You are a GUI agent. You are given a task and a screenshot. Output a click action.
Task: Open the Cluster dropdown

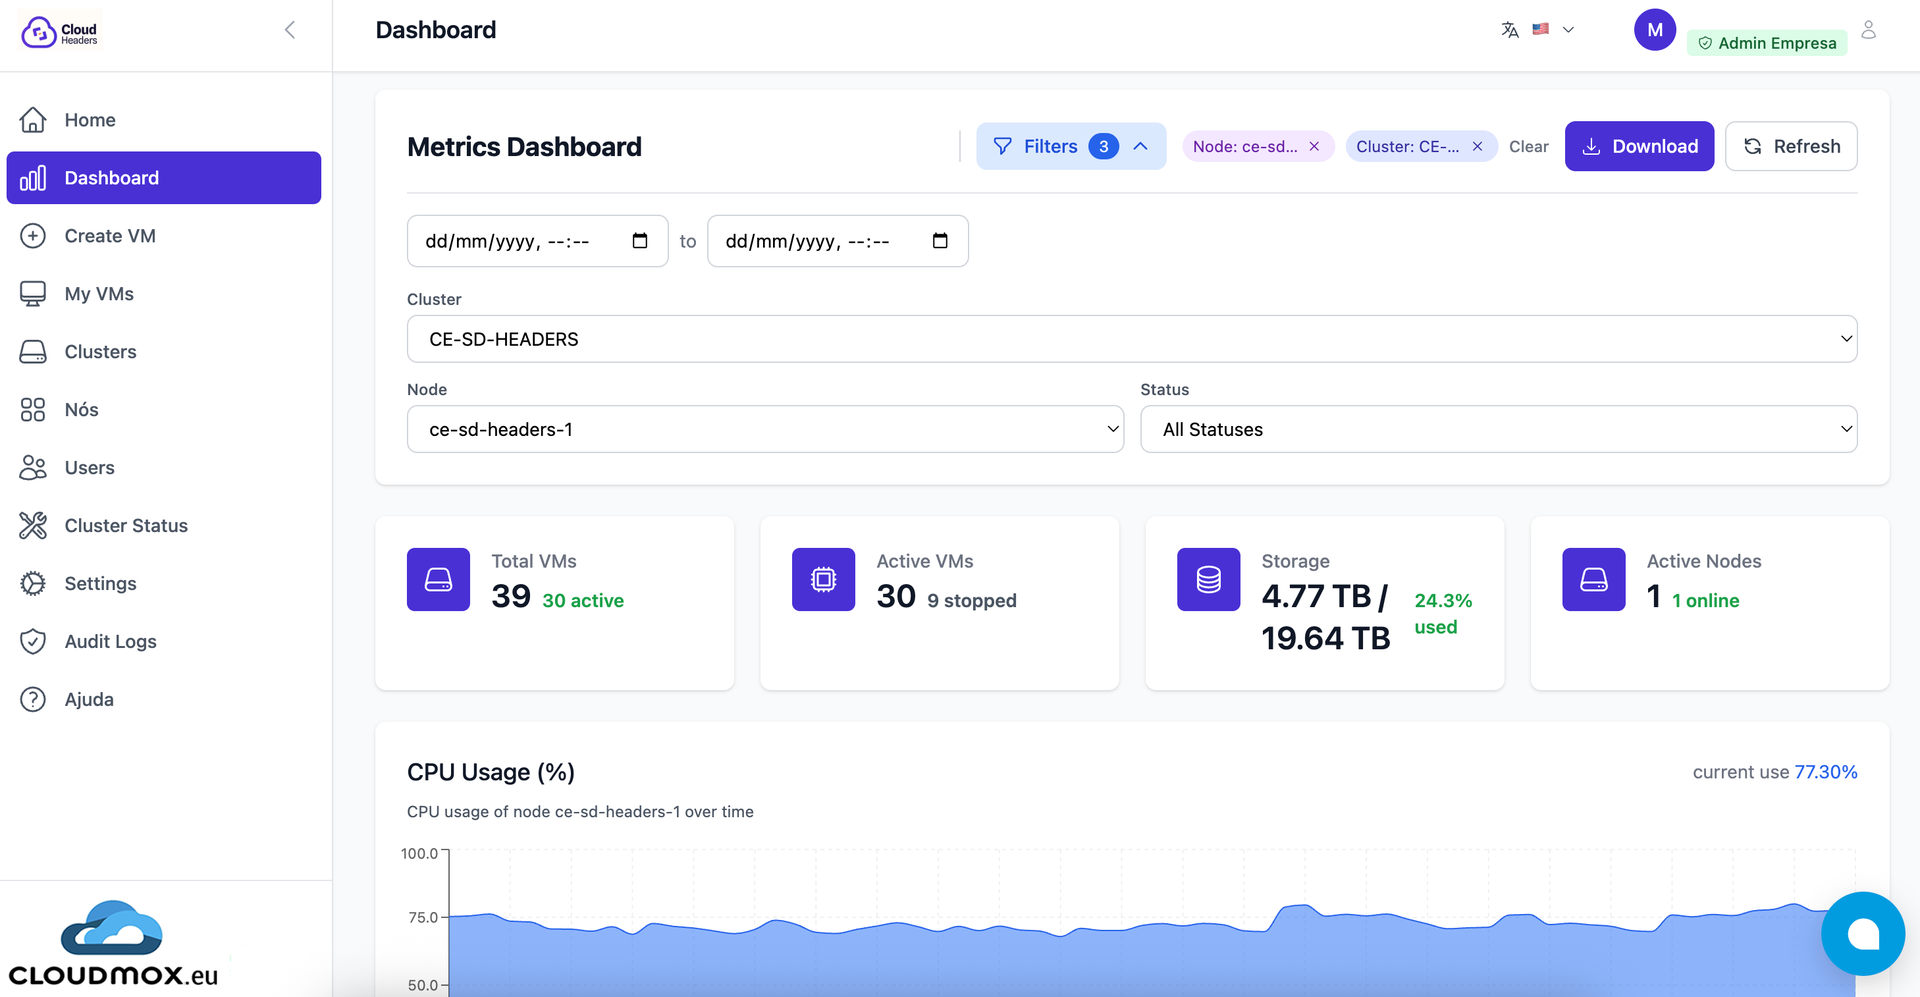[x=1131, y=339]
